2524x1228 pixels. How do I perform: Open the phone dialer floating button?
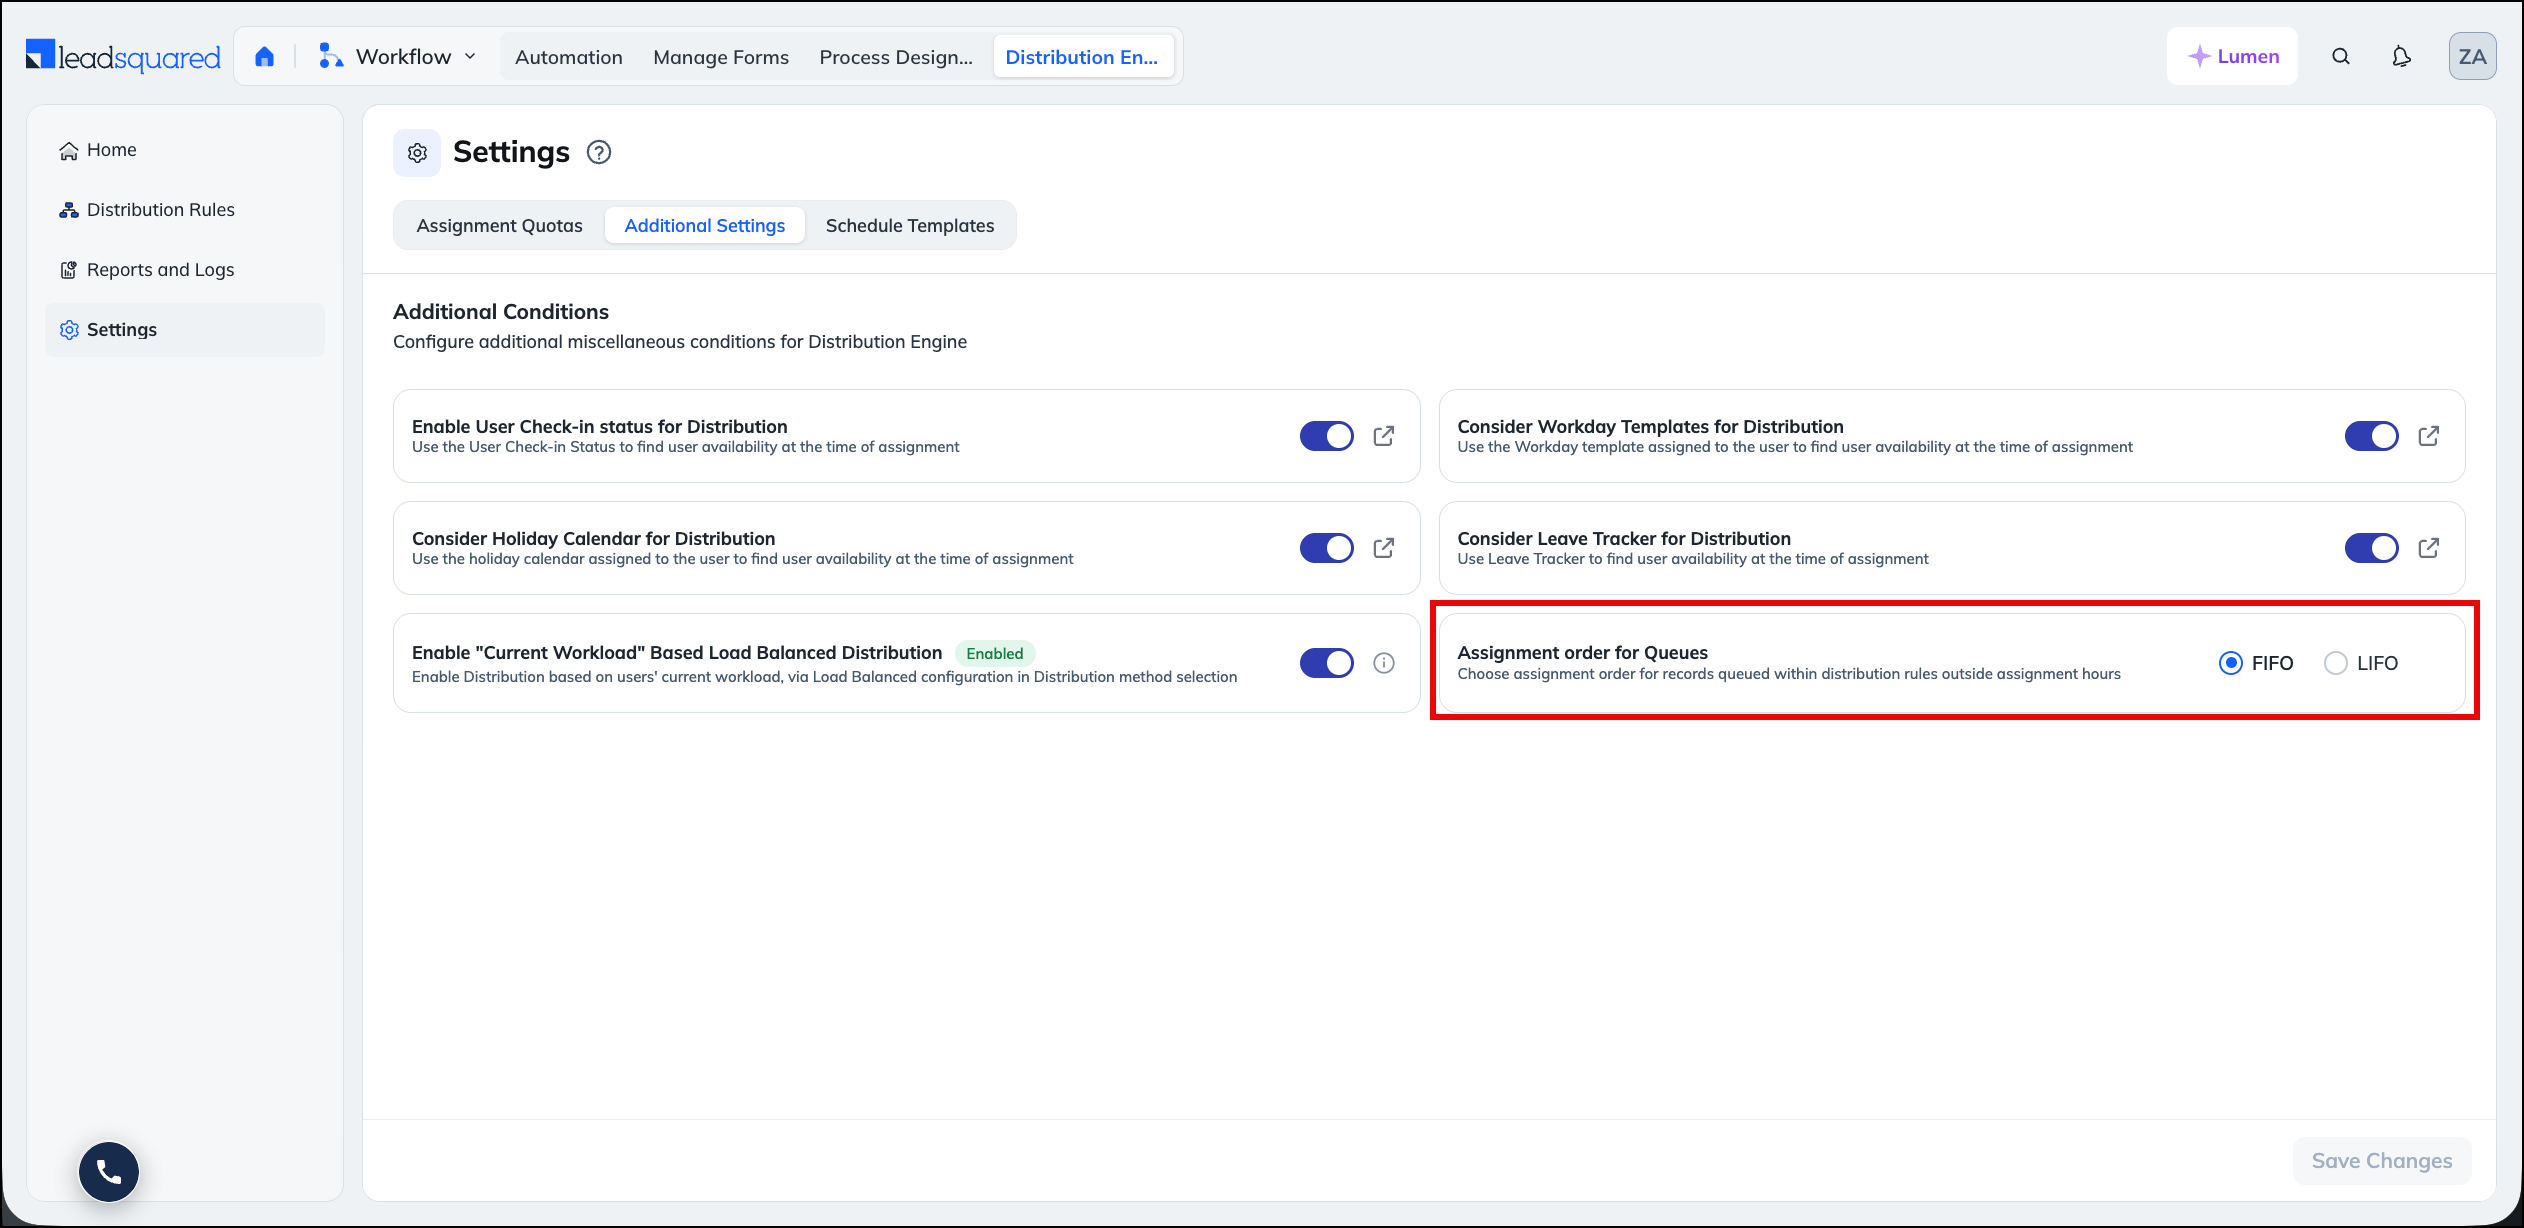tap(109, 1172)
